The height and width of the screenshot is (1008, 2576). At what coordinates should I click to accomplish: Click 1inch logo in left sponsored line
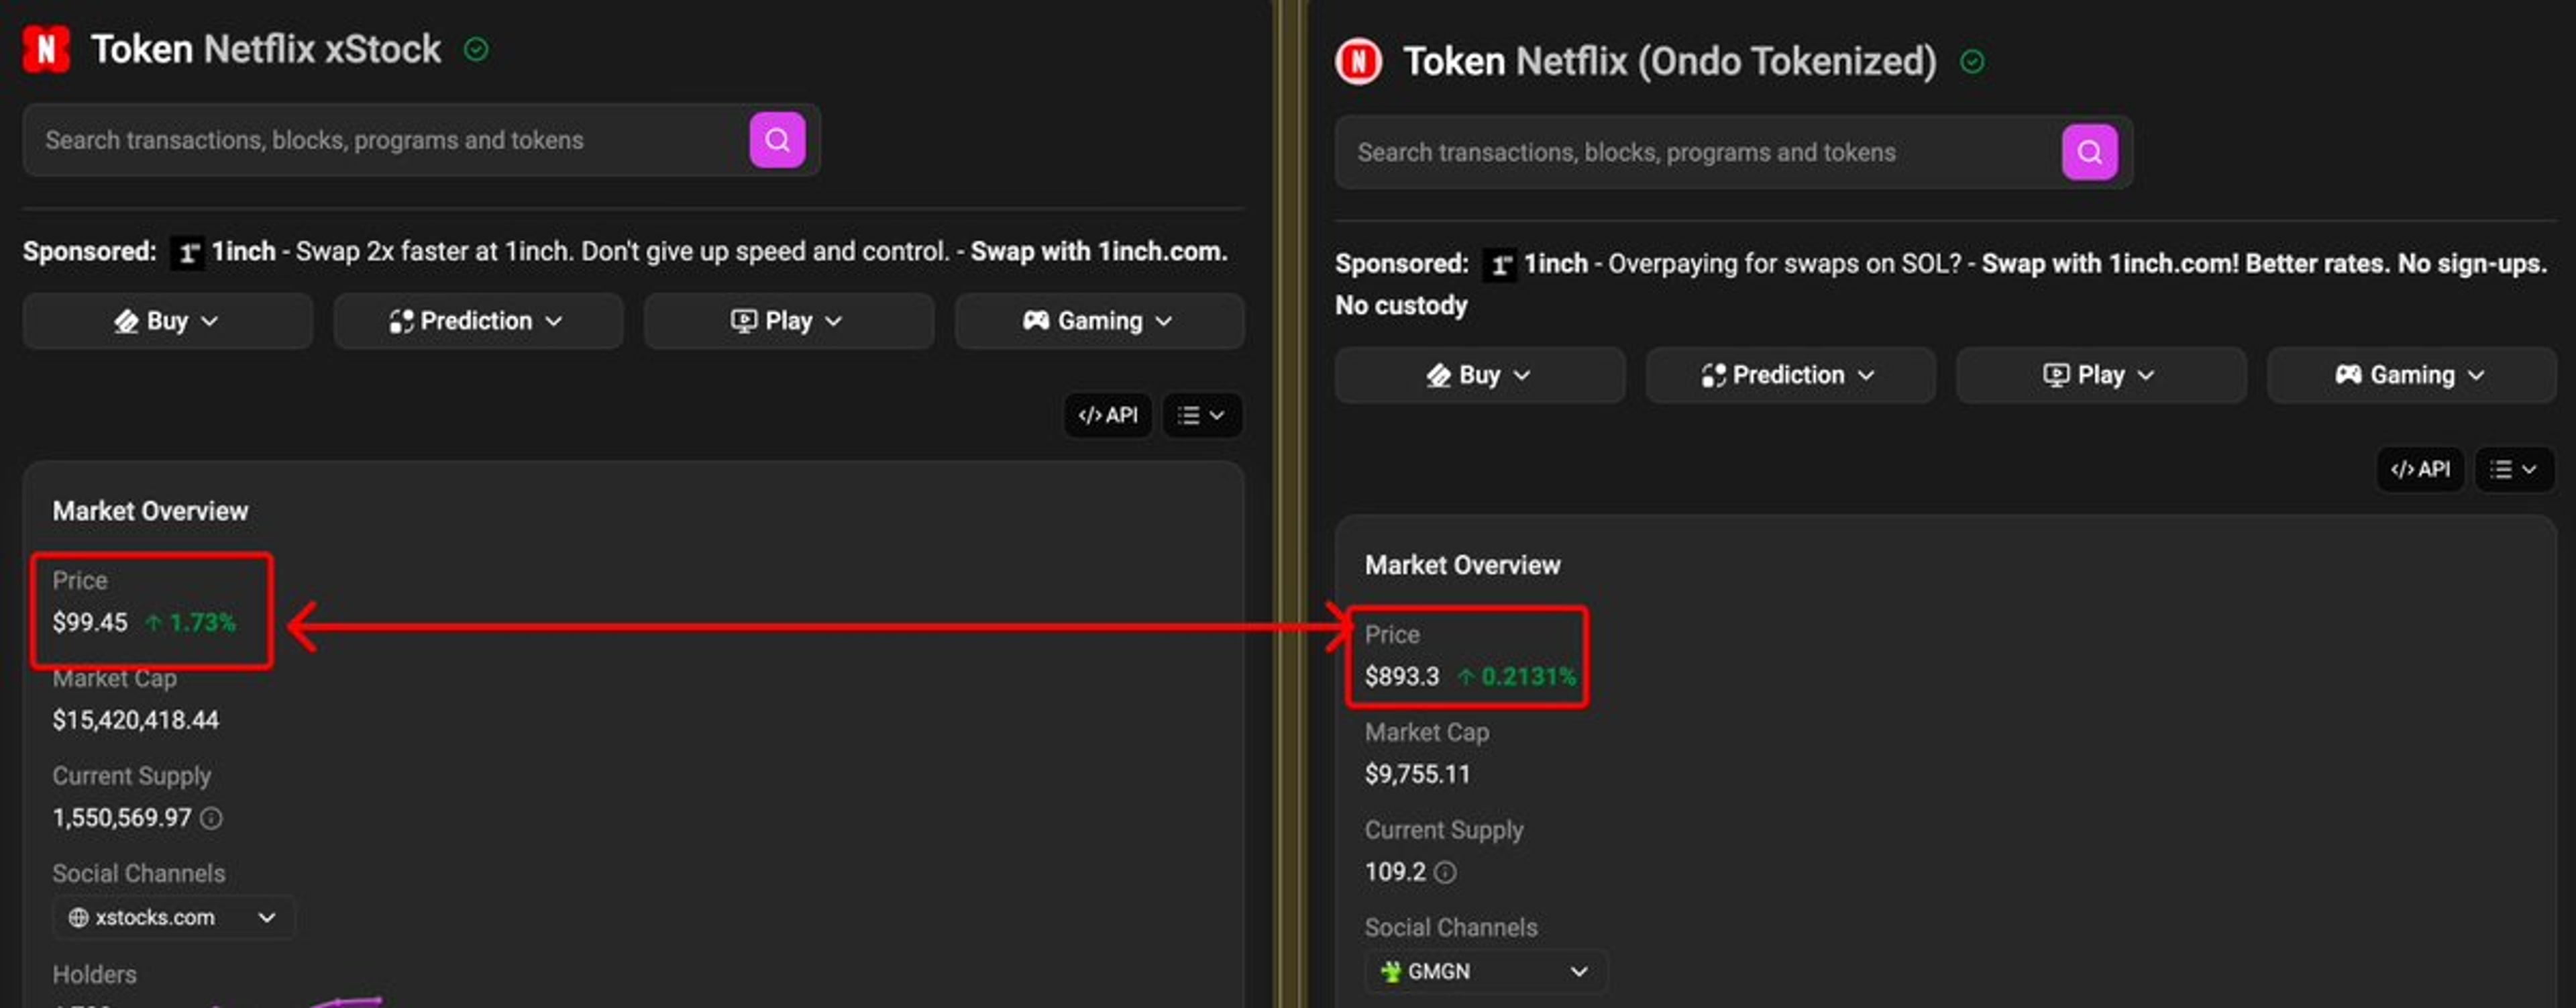pos(187,252)
